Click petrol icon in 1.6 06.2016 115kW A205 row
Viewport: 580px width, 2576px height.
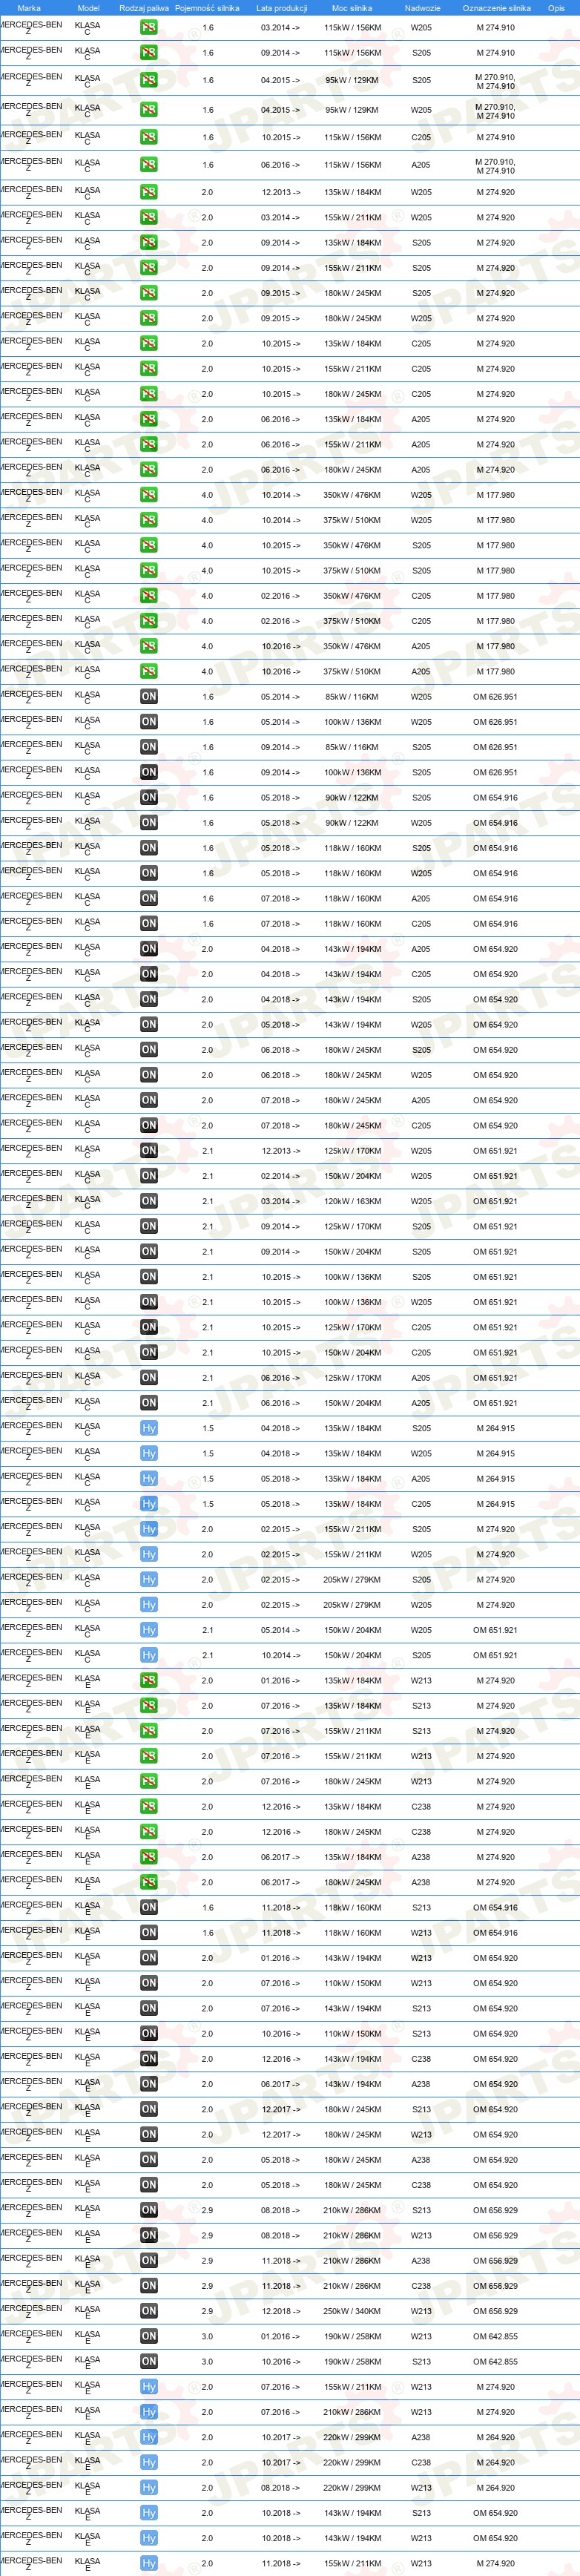(148, 165)
